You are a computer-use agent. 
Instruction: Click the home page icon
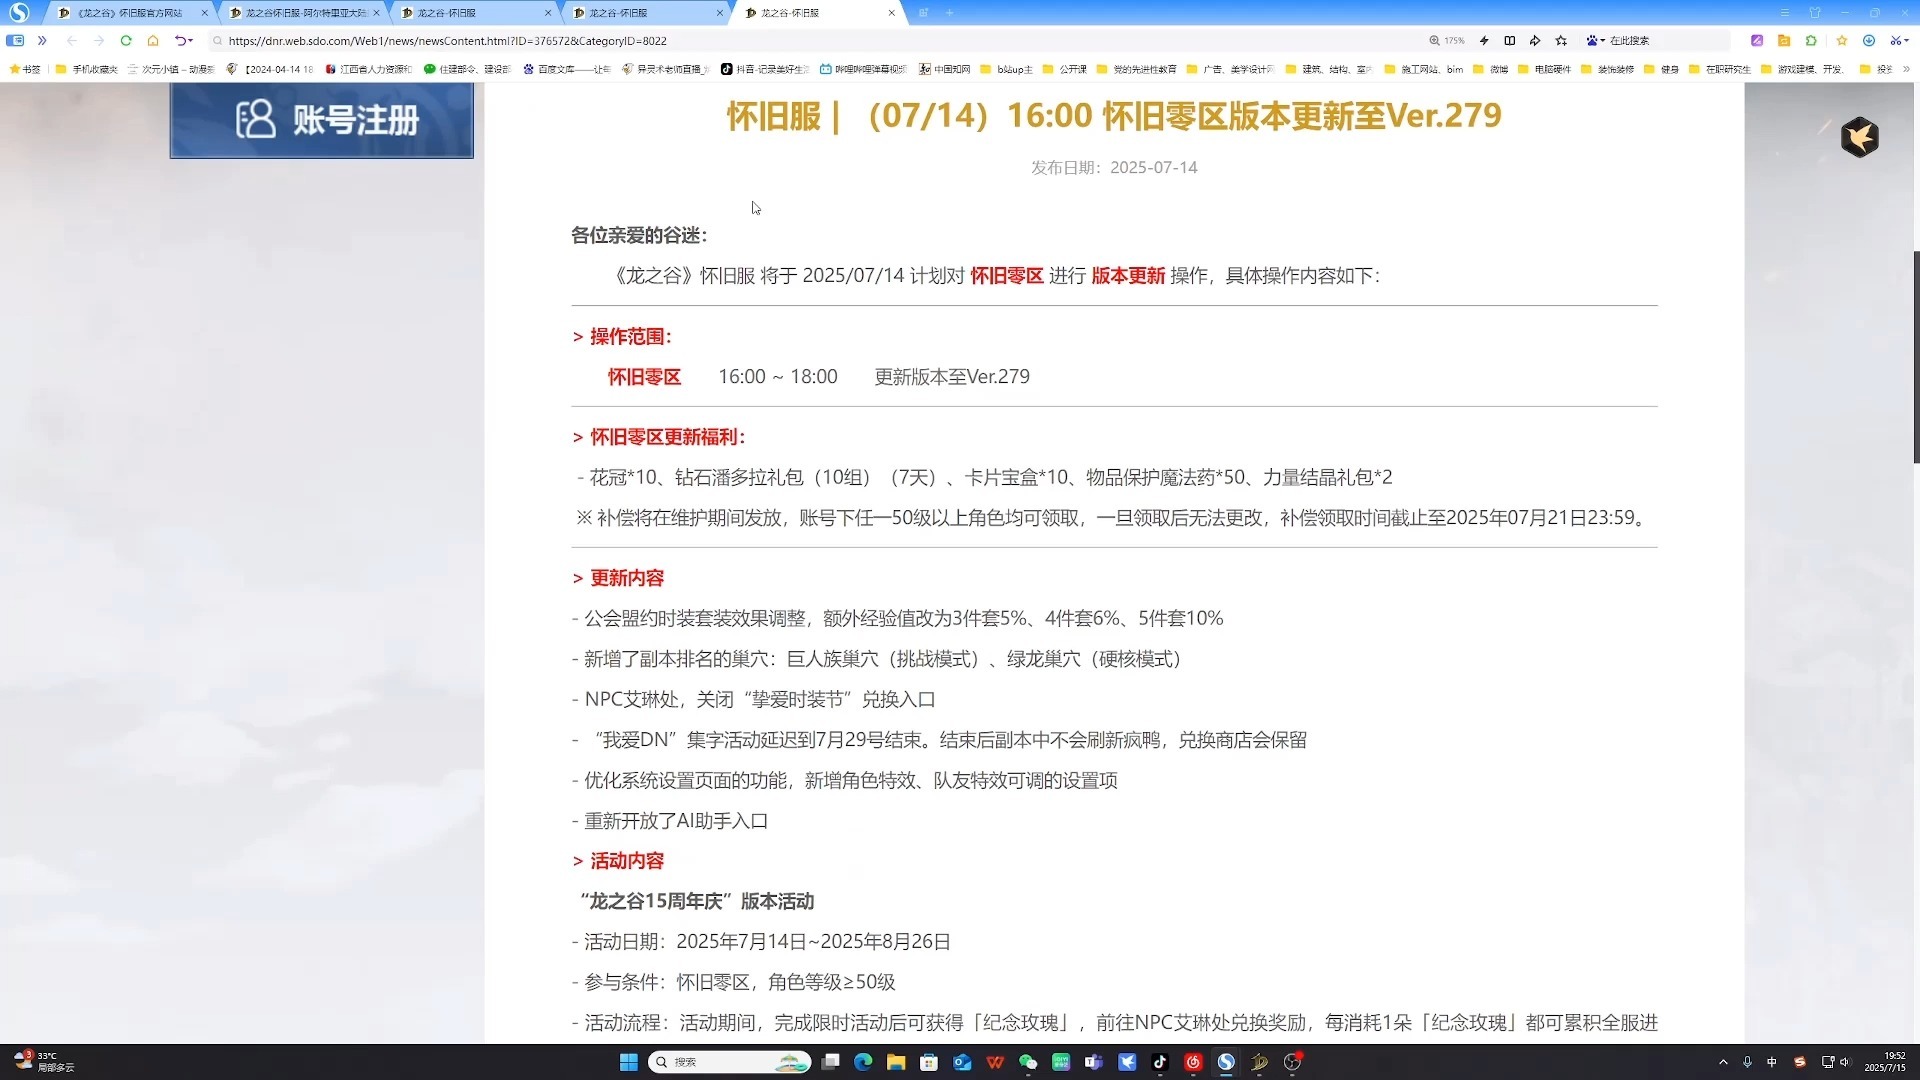(153, 41)
